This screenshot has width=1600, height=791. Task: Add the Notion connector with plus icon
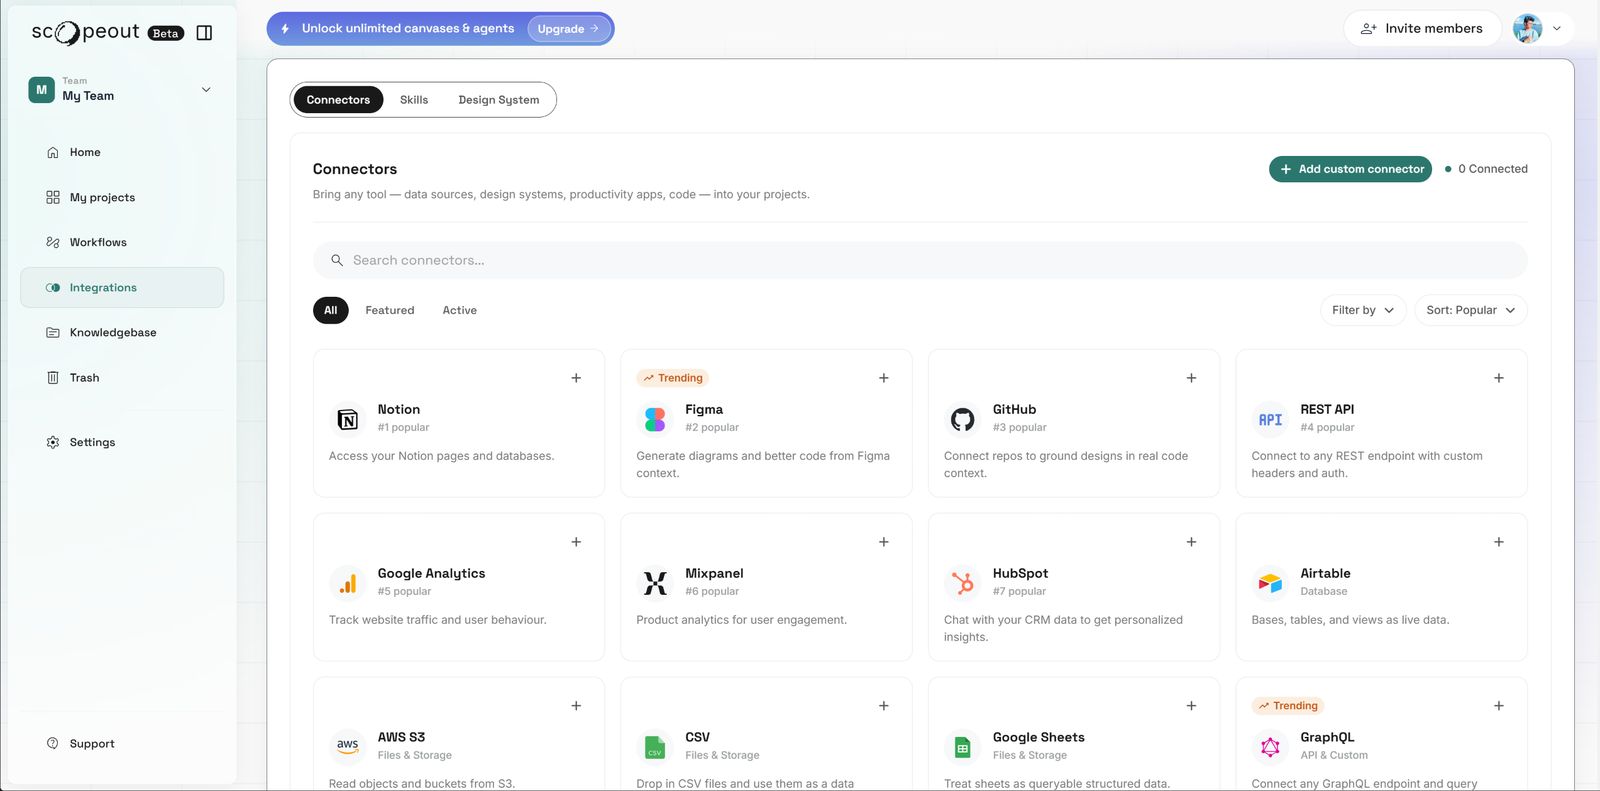(576, 378)
